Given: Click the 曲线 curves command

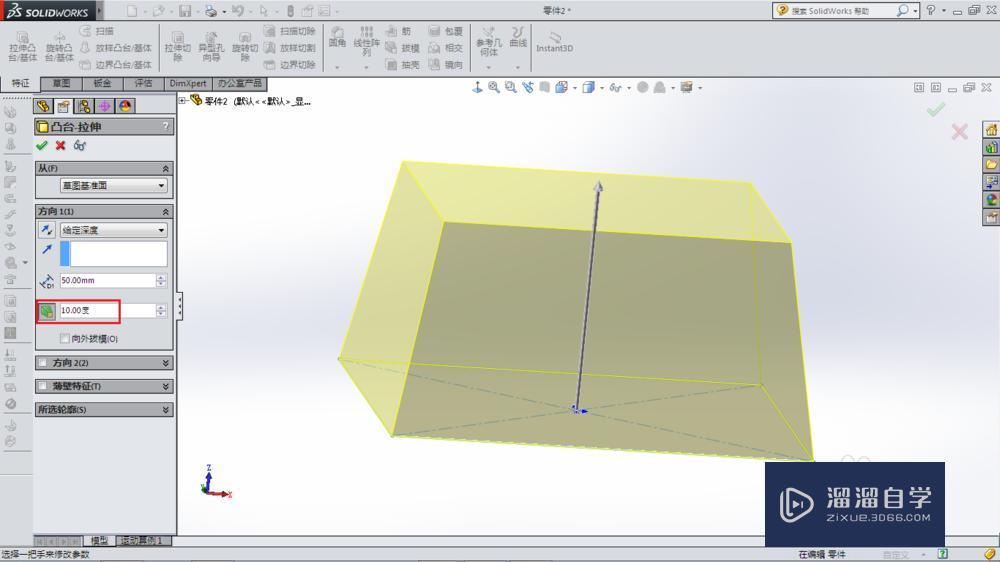Looking at the screenshot, I should tap(518, 37).
